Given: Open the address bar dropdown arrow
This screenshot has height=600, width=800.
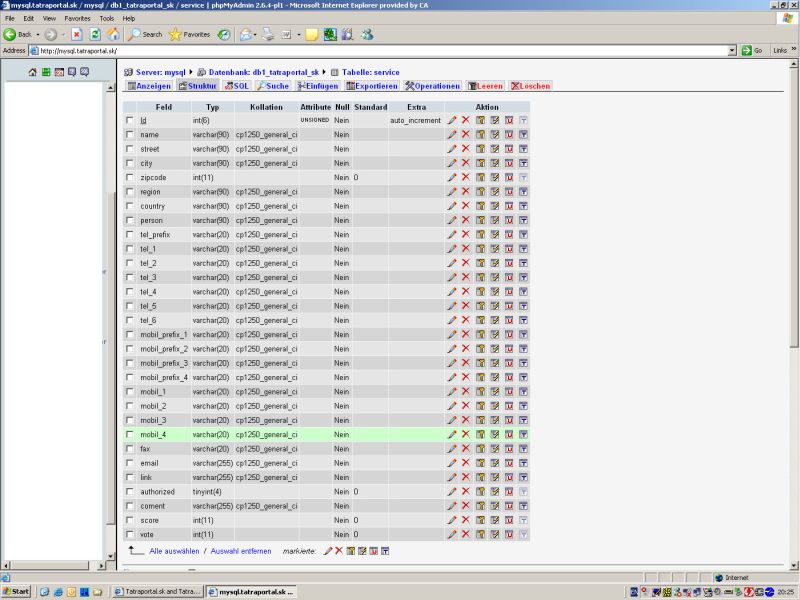Looking at the screenshot, I should [x=732, y=51].
